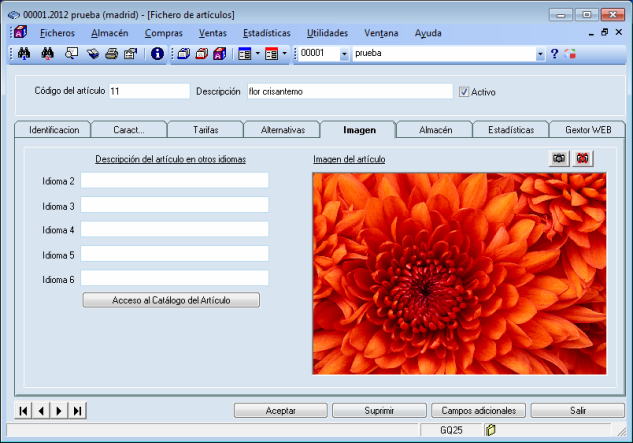Switch to the Gextor WEB tab

click(587, 130)
